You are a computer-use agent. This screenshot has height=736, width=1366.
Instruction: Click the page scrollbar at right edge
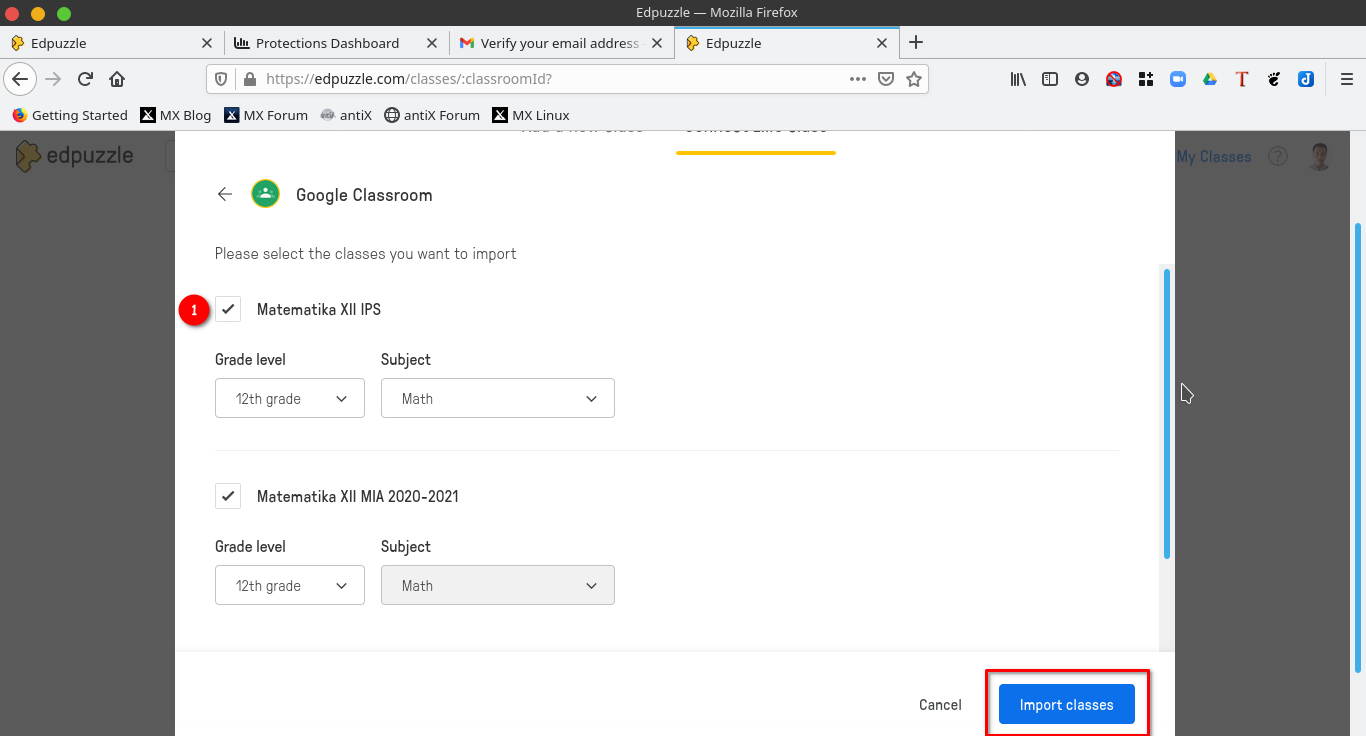point(1358,447)
